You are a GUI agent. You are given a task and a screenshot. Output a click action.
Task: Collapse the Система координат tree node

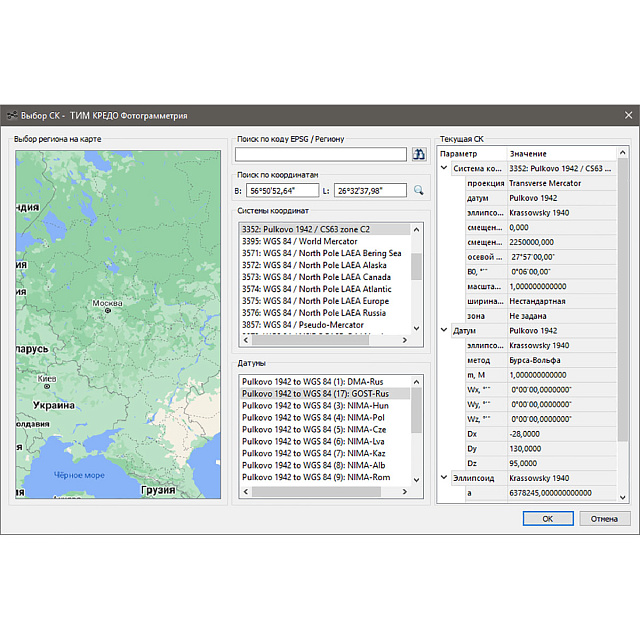444,168
